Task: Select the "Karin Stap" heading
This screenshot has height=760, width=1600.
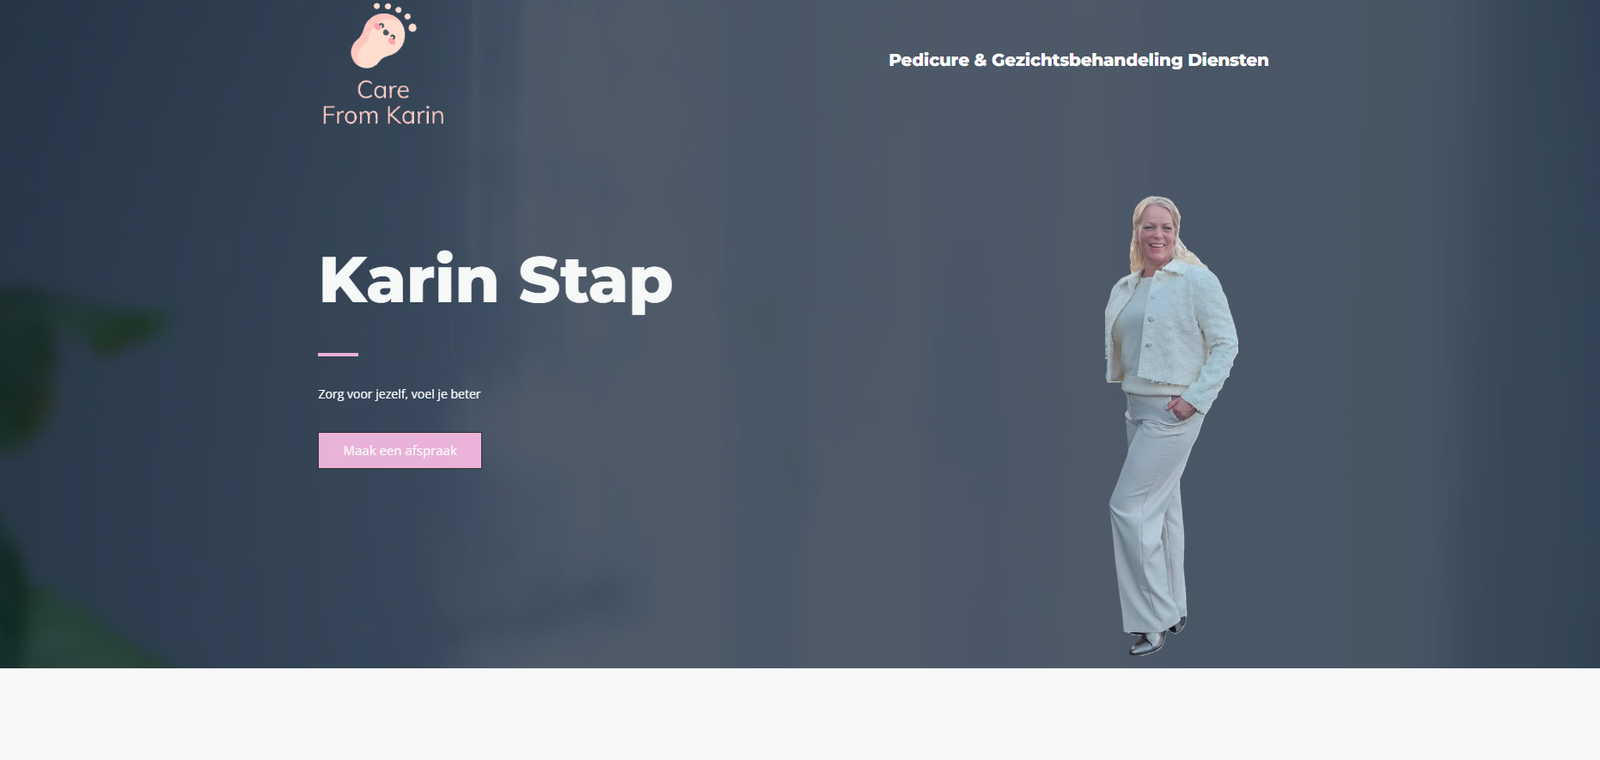Action: pos(495,280)
